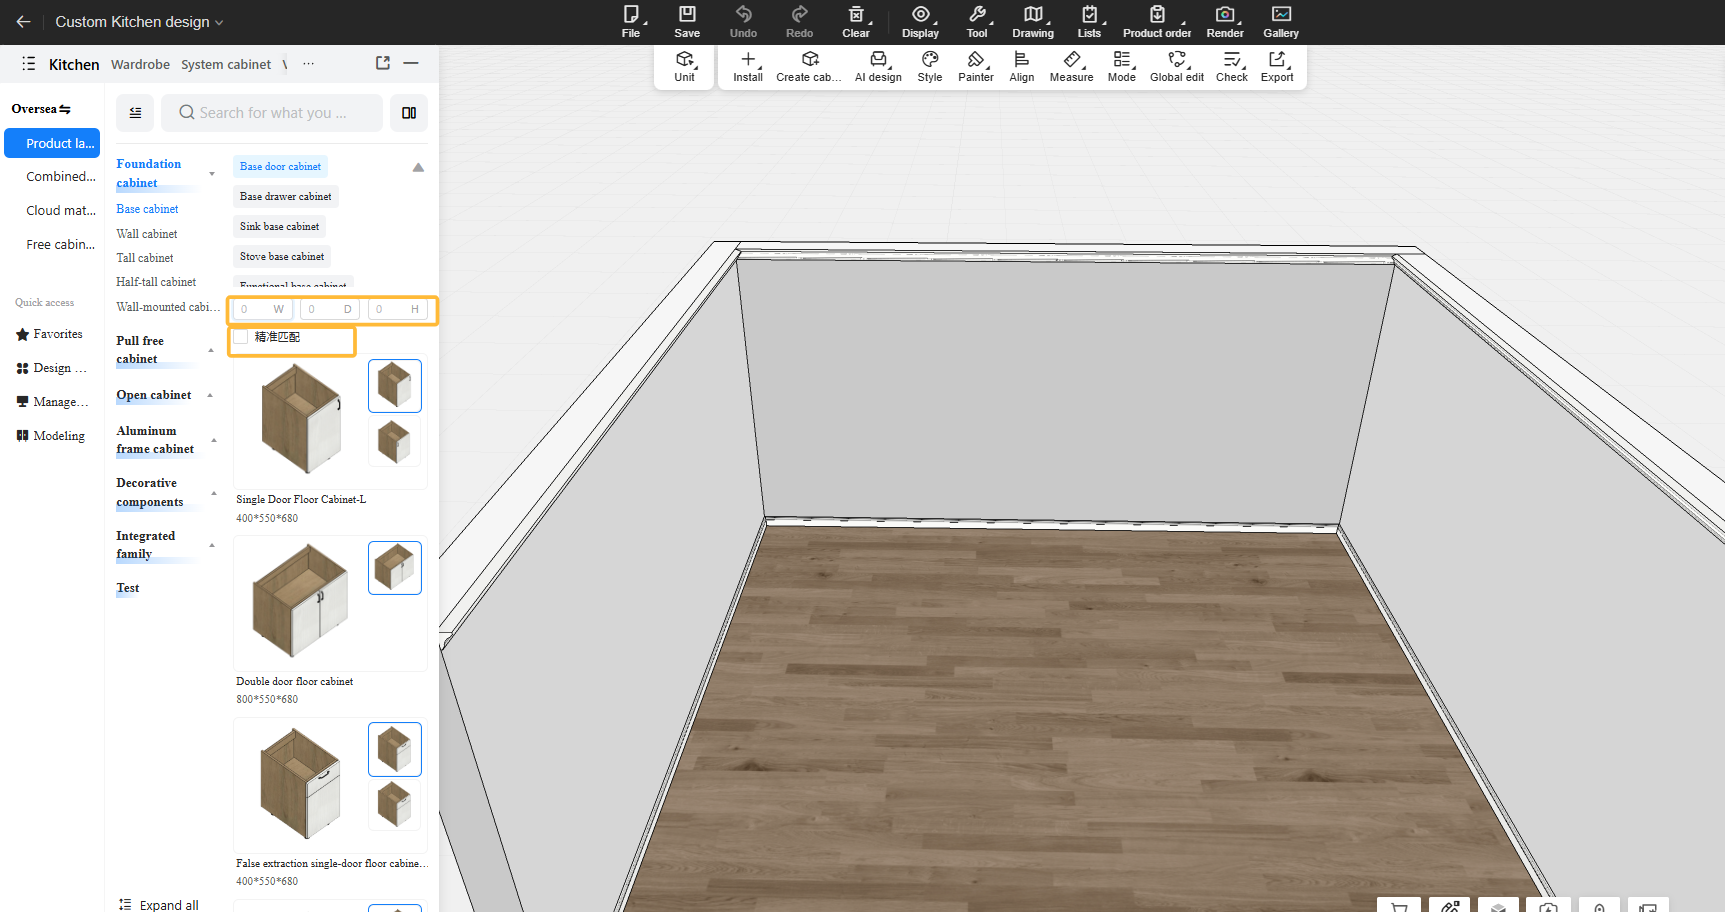Go back with the arrow icon
This screenshot has height=912, width=1725.
(23, 22)
